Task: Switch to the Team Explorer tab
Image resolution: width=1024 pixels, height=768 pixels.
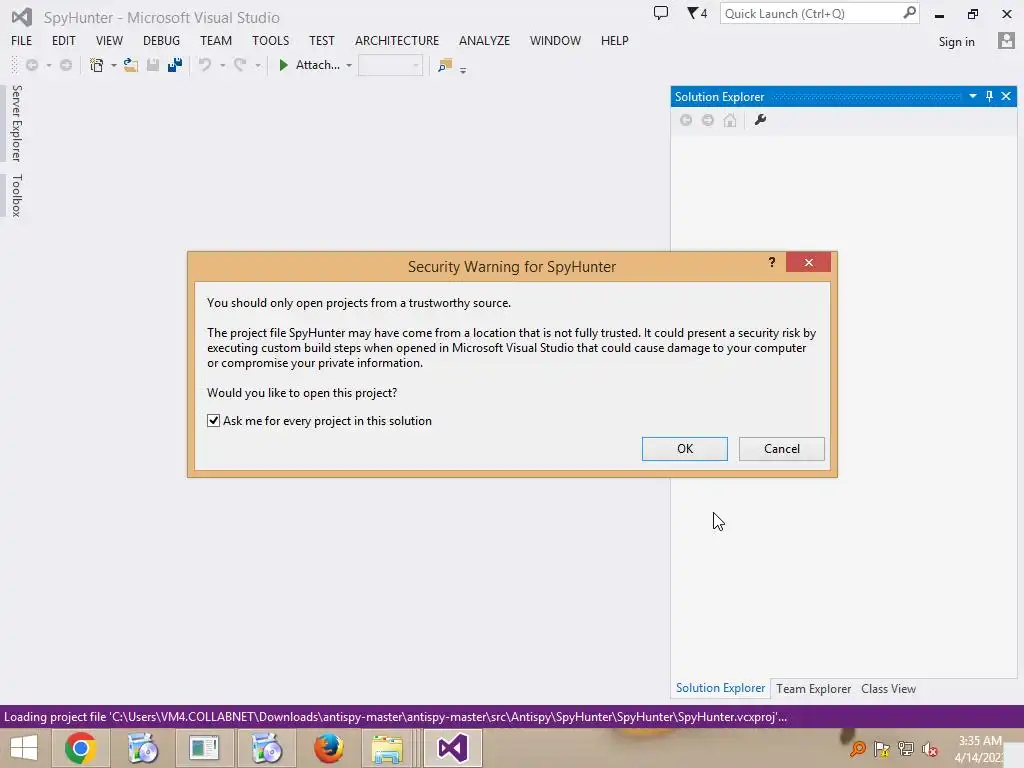Action: (x=813, y=689)
